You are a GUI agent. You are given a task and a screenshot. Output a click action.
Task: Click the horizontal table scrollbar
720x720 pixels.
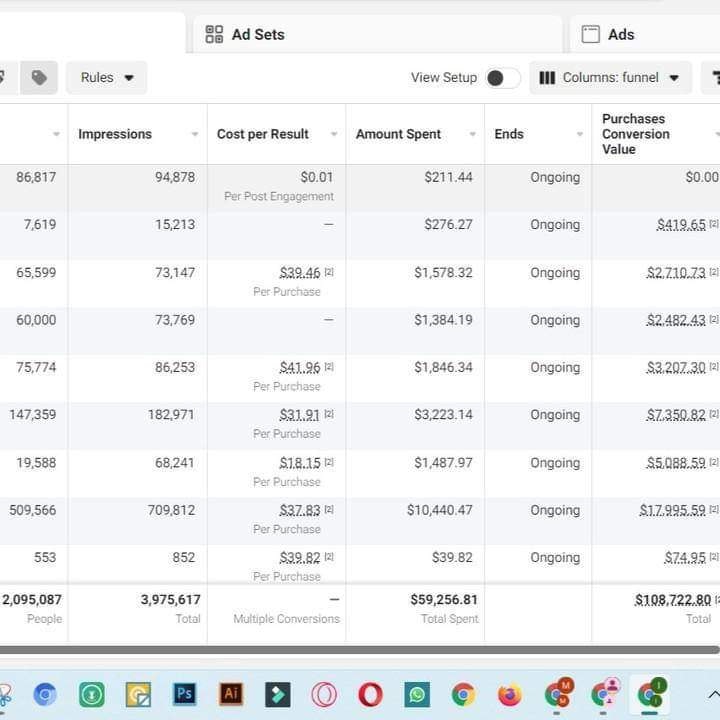tap(360, 650)
